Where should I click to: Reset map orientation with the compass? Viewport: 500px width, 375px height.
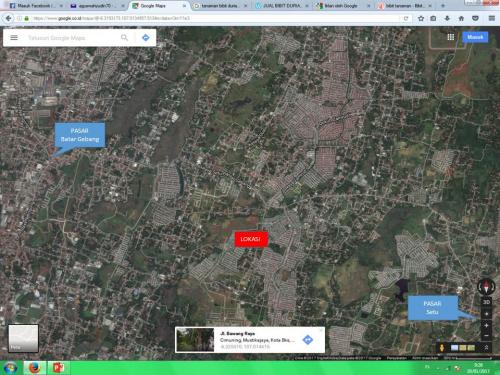pyautogui.click(x=486, y=286)
